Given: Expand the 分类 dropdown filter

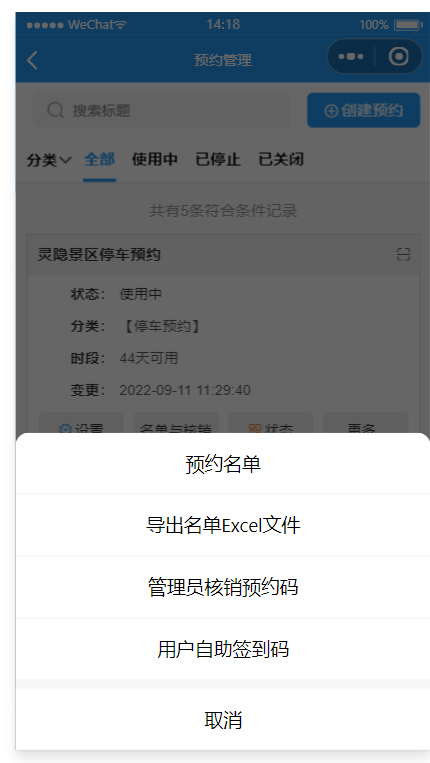Looking at the screenshot, I should (x=49, y=160).
